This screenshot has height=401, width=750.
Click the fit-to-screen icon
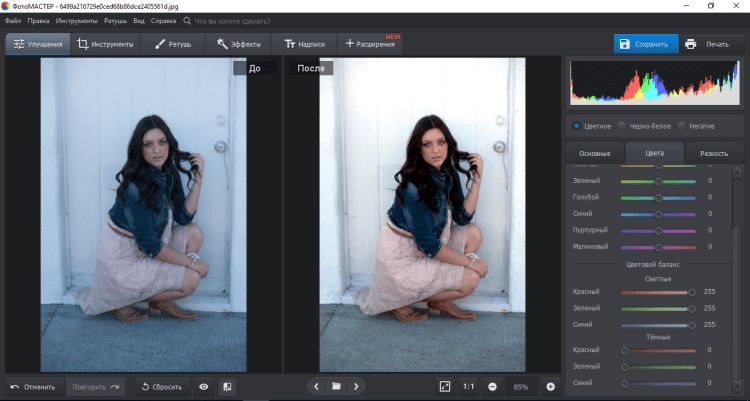tap(445, 386)
